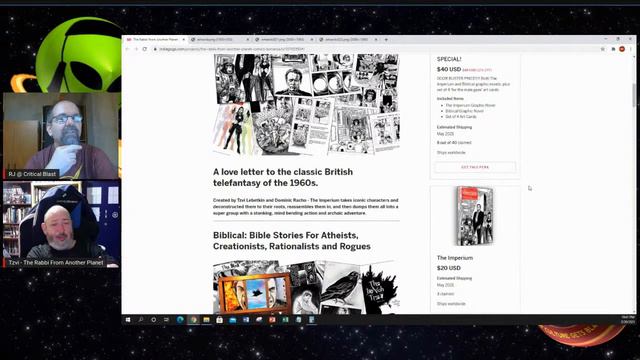Click 'Ships worldwide' under The Imperium perk

tap(451, 304)
